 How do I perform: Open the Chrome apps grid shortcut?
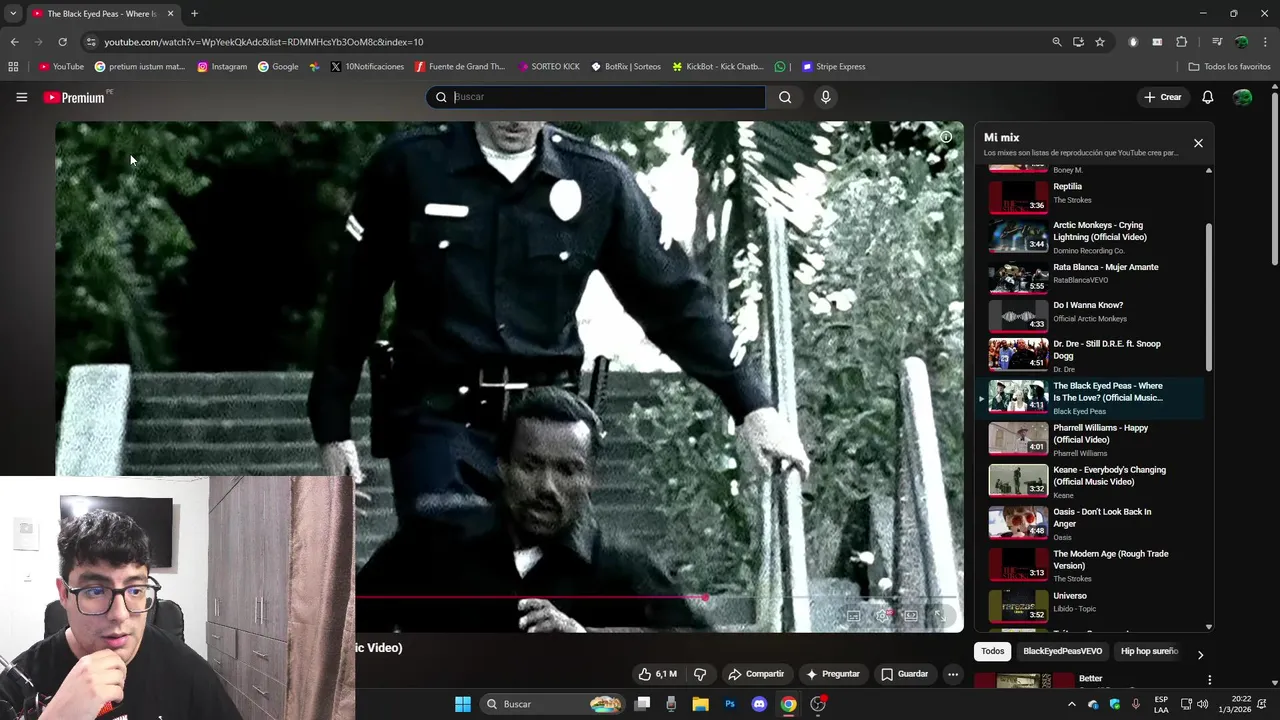pyautogui.click(x=13, y=67)
